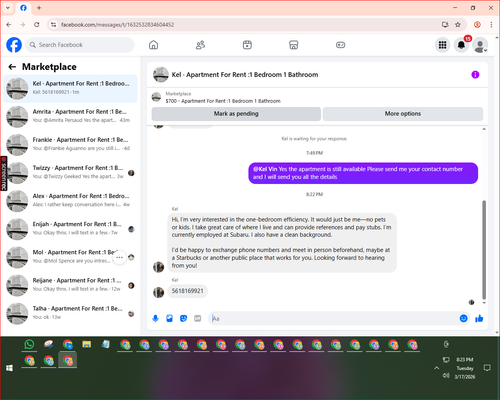This screenshot has width=500, height=400.
Task: Open the purple conversation info icon
Action: point(475,75)
